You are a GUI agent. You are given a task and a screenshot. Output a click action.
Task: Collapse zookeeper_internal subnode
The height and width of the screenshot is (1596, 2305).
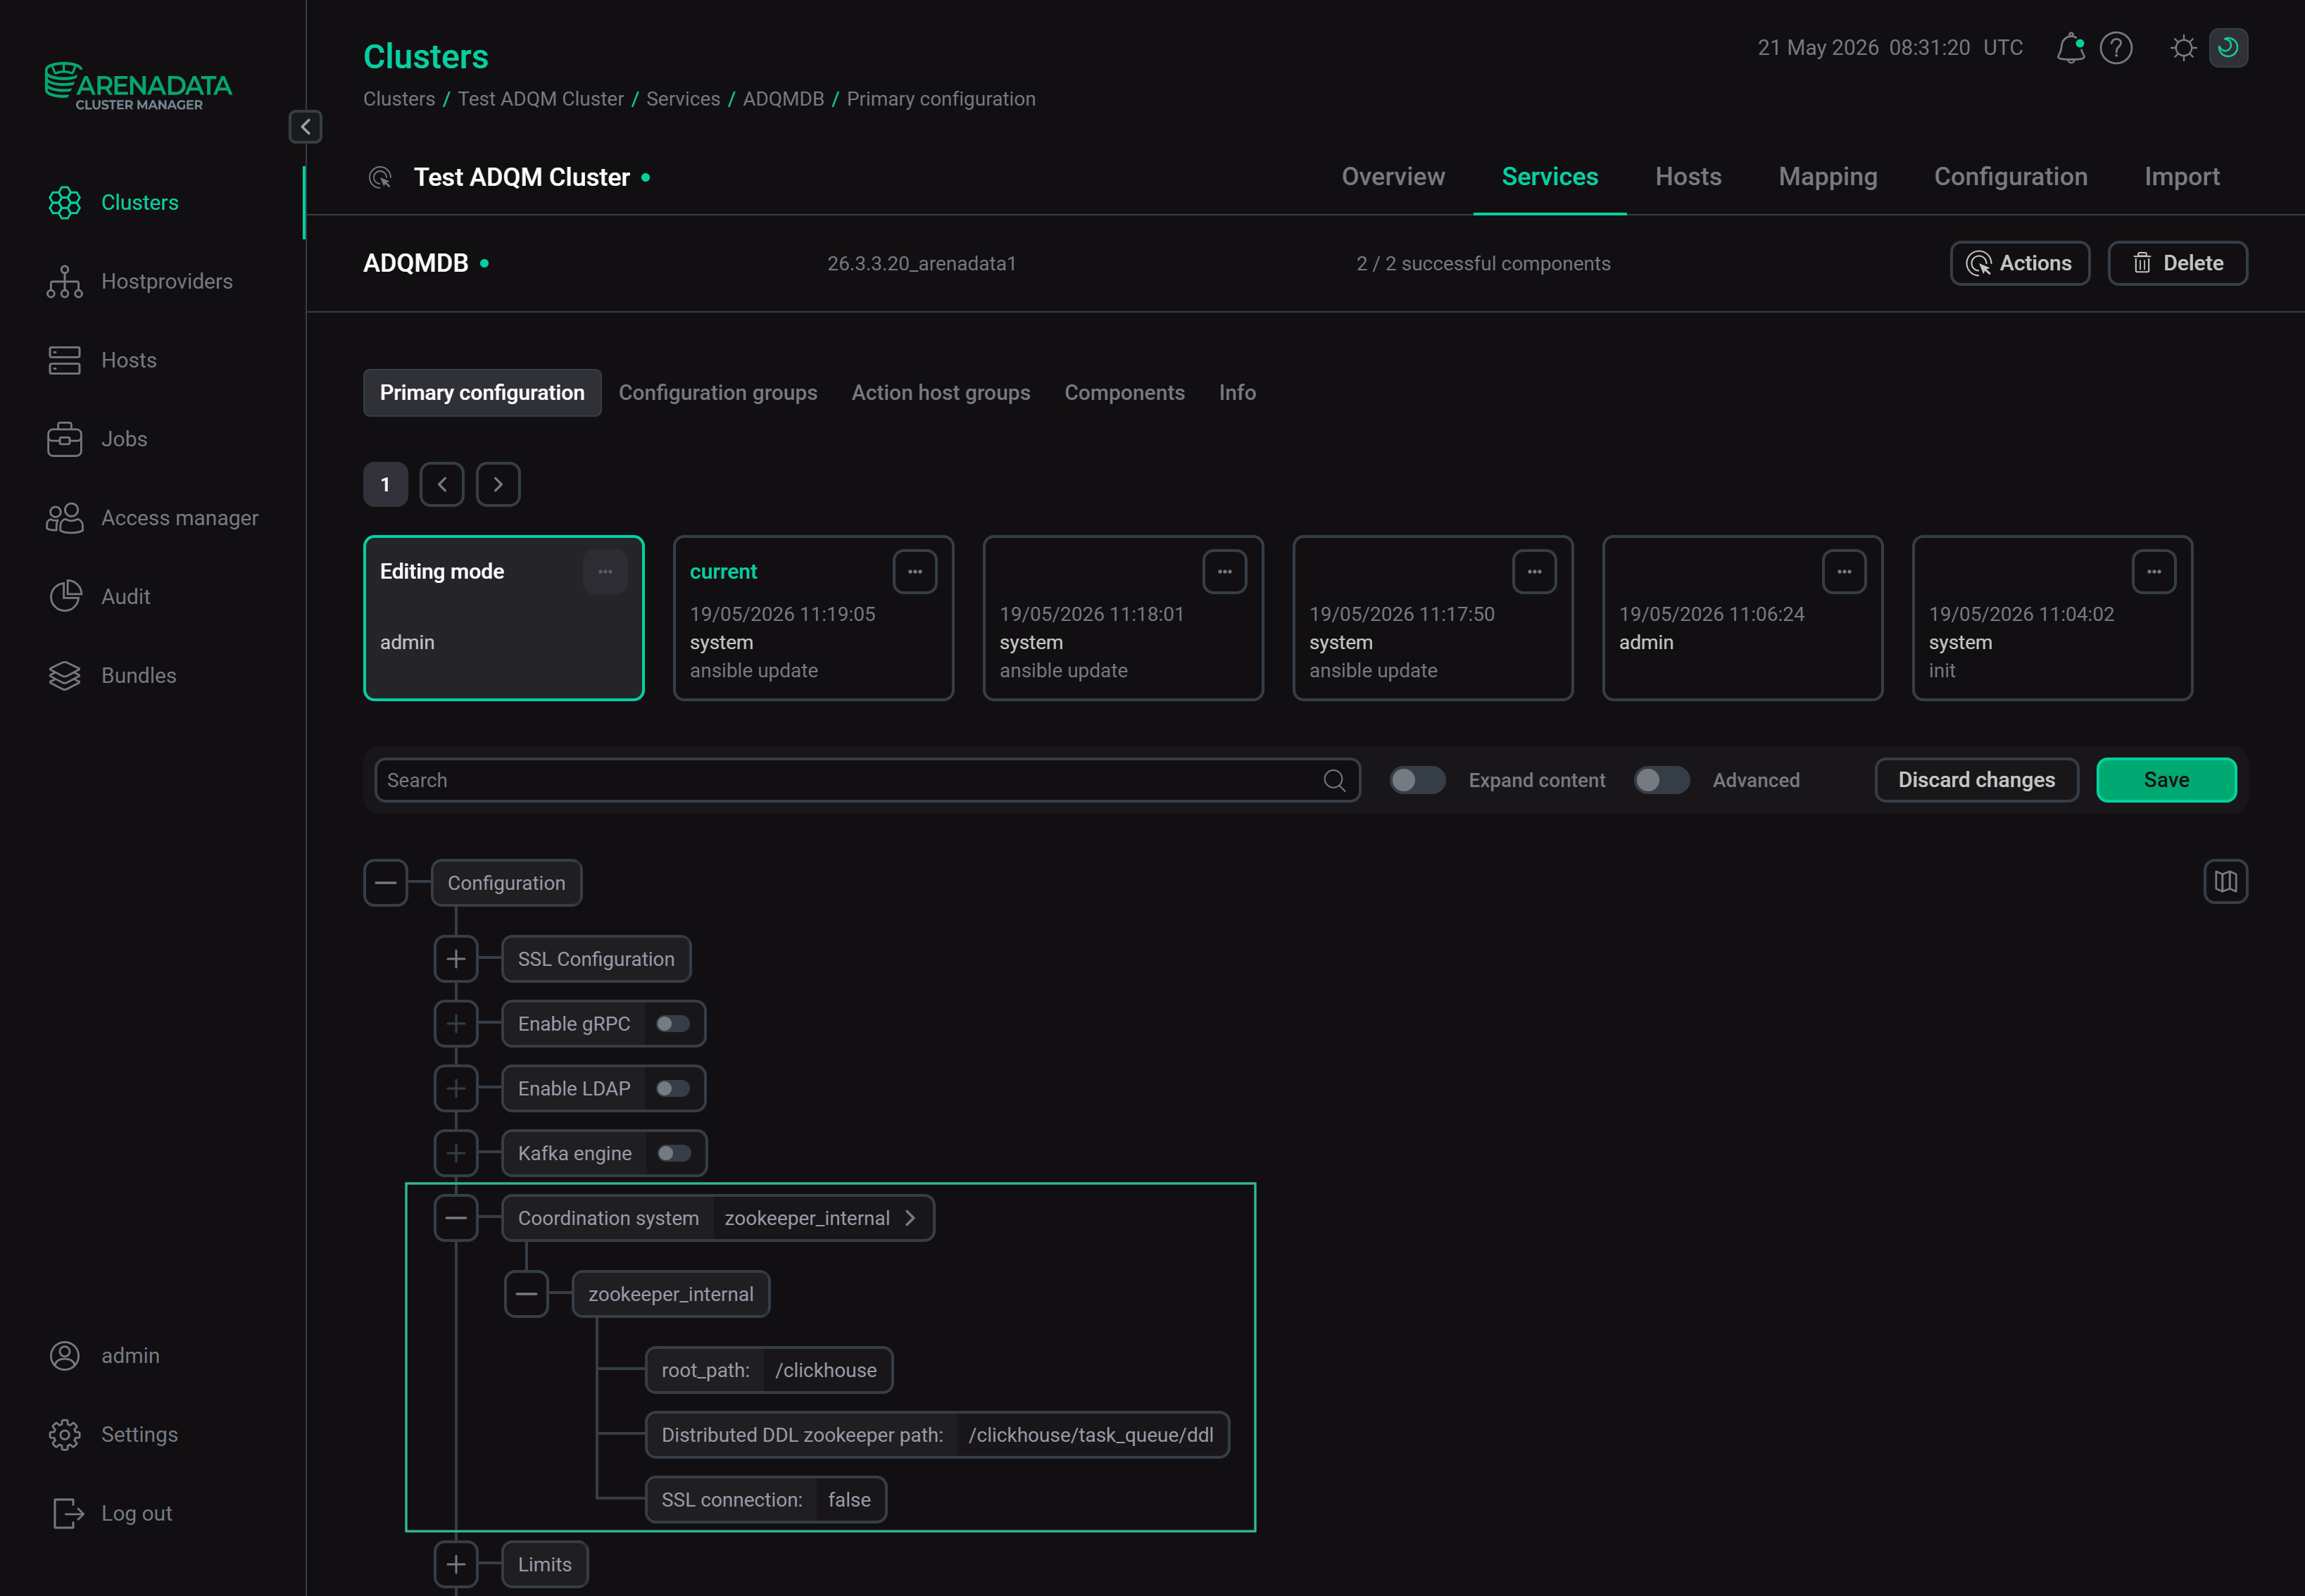tap(526, 1294)
